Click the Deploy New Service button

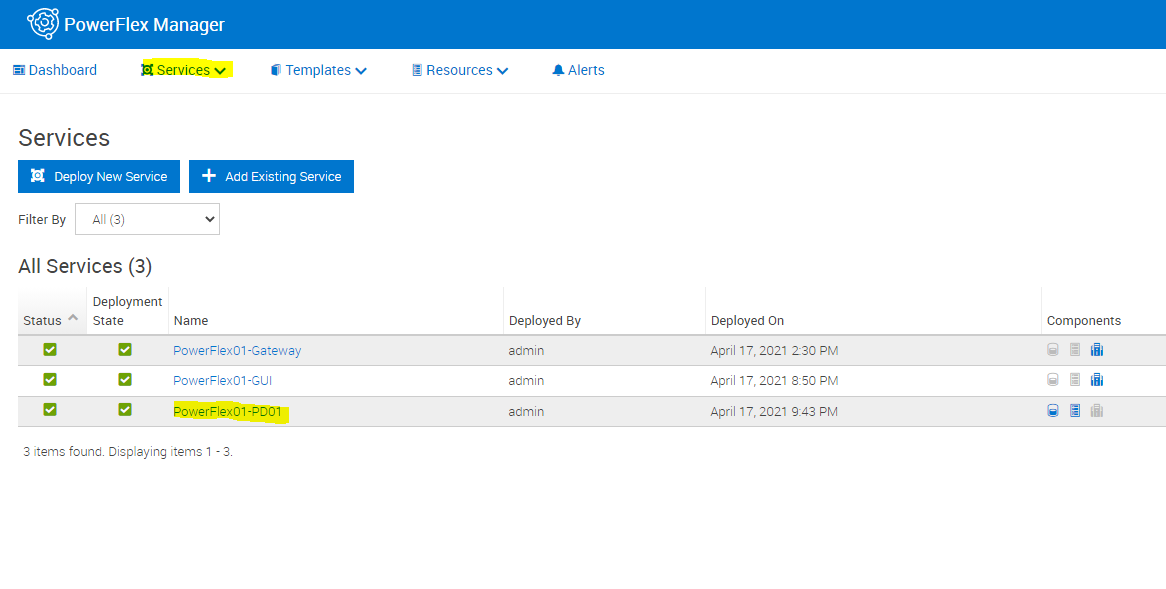coord(98,176)
